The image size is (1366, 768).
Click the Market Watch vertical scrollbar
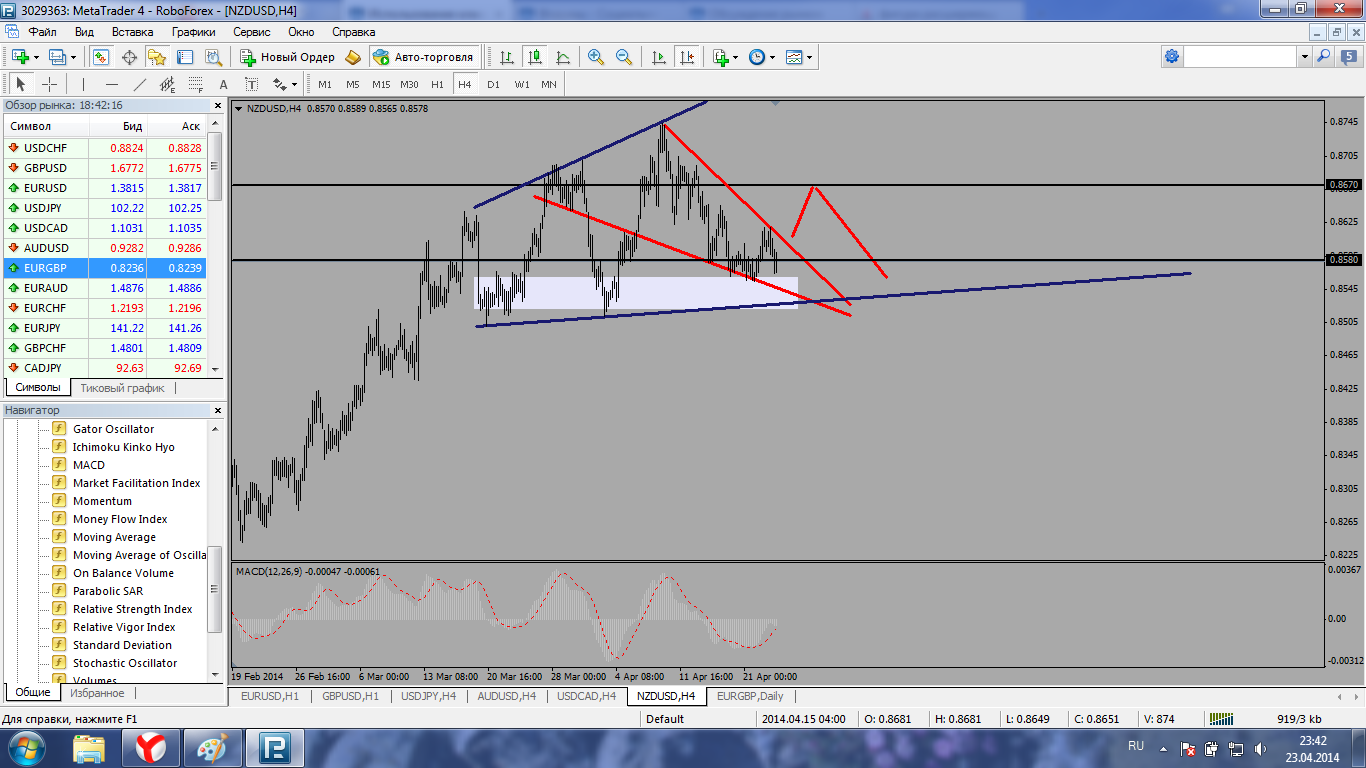(x=215, y=246)
